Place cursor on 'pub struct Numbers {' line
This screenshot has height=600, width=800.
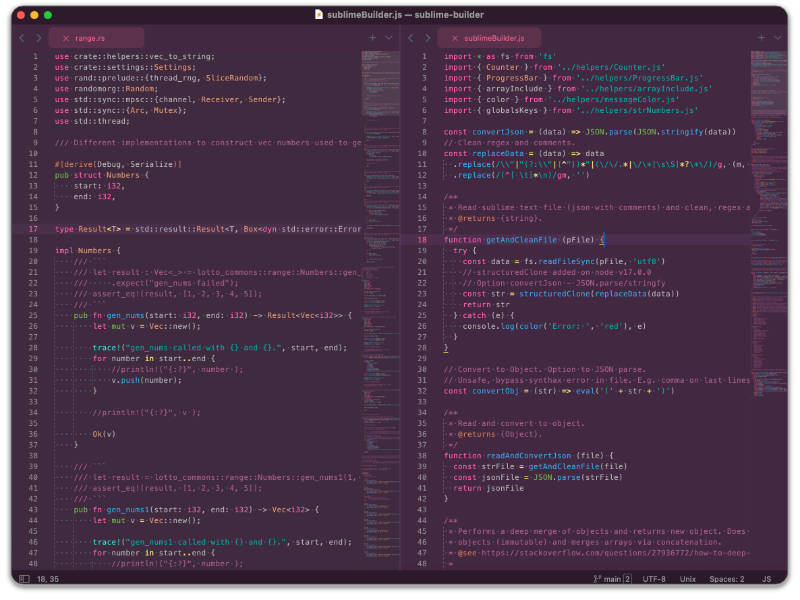(x=102, y=175)
